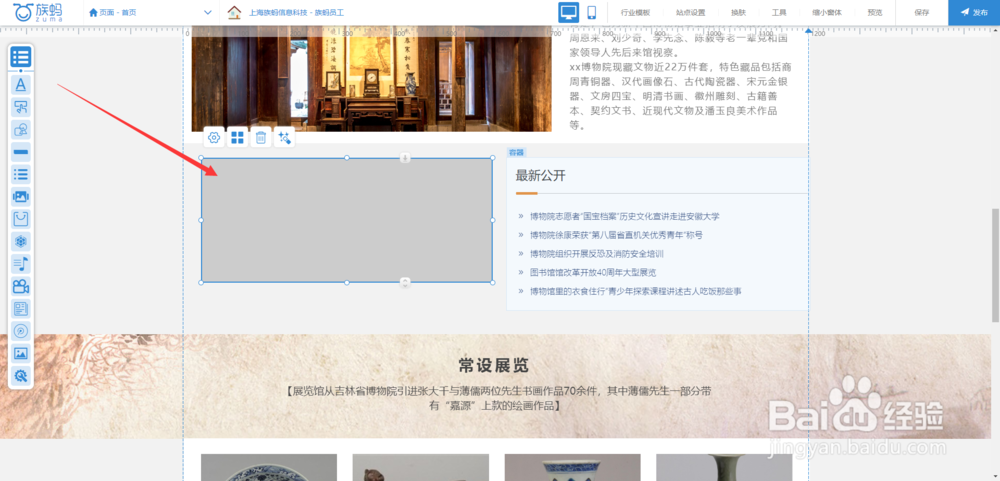Select the shopping bag module icon in sidebar
This screenshot has width=1000, height=481.
tap(20, 219)
